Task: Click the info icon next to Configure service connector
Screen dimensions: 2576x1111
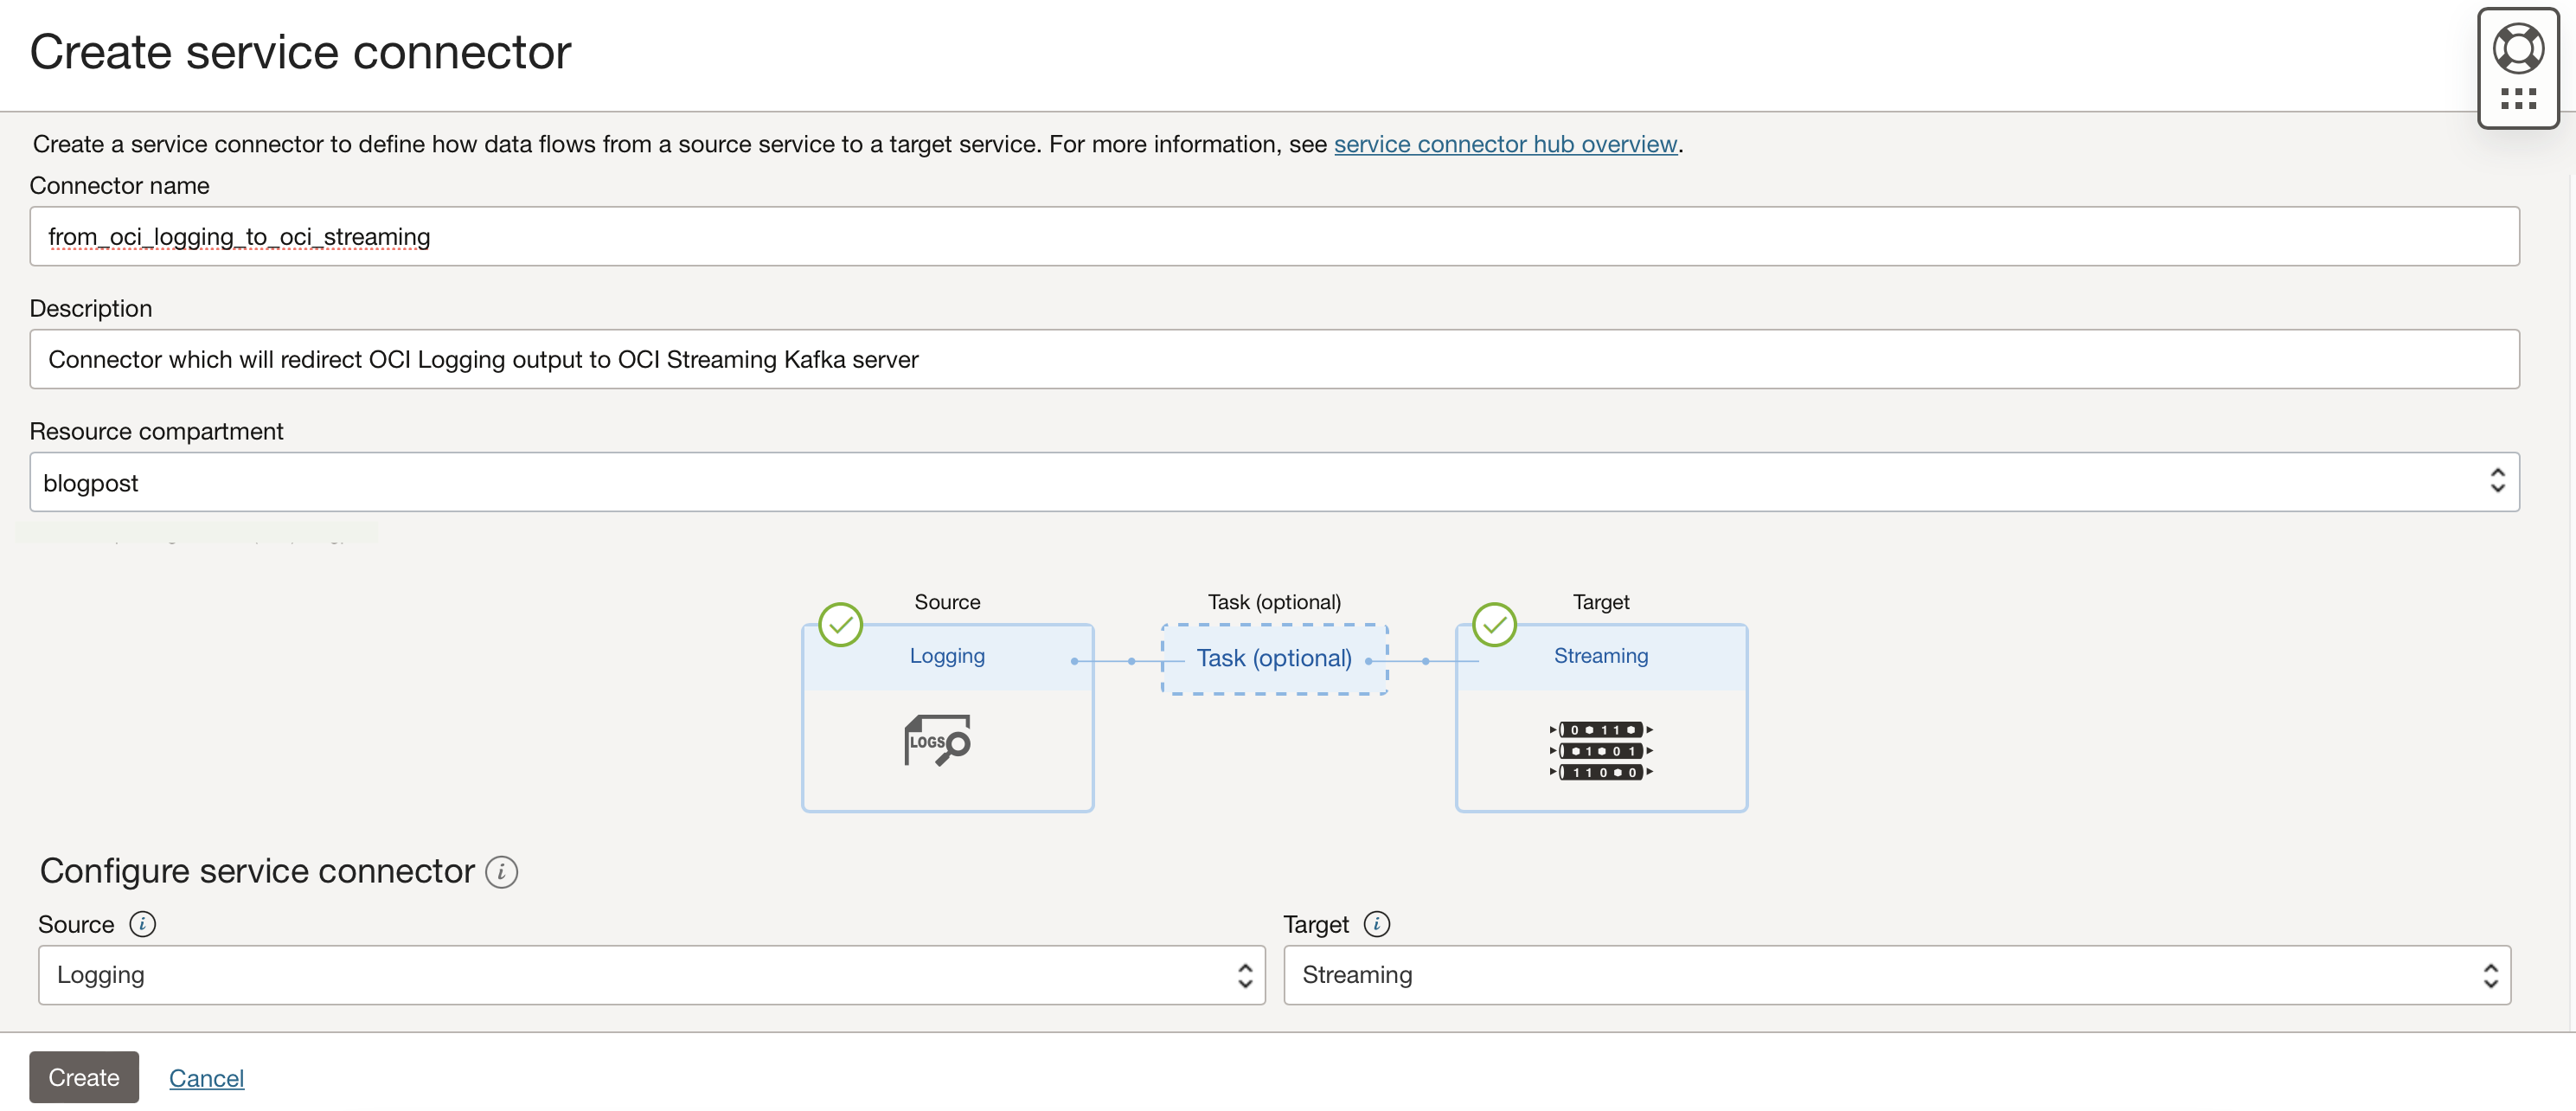Action: tap(501, 872)
